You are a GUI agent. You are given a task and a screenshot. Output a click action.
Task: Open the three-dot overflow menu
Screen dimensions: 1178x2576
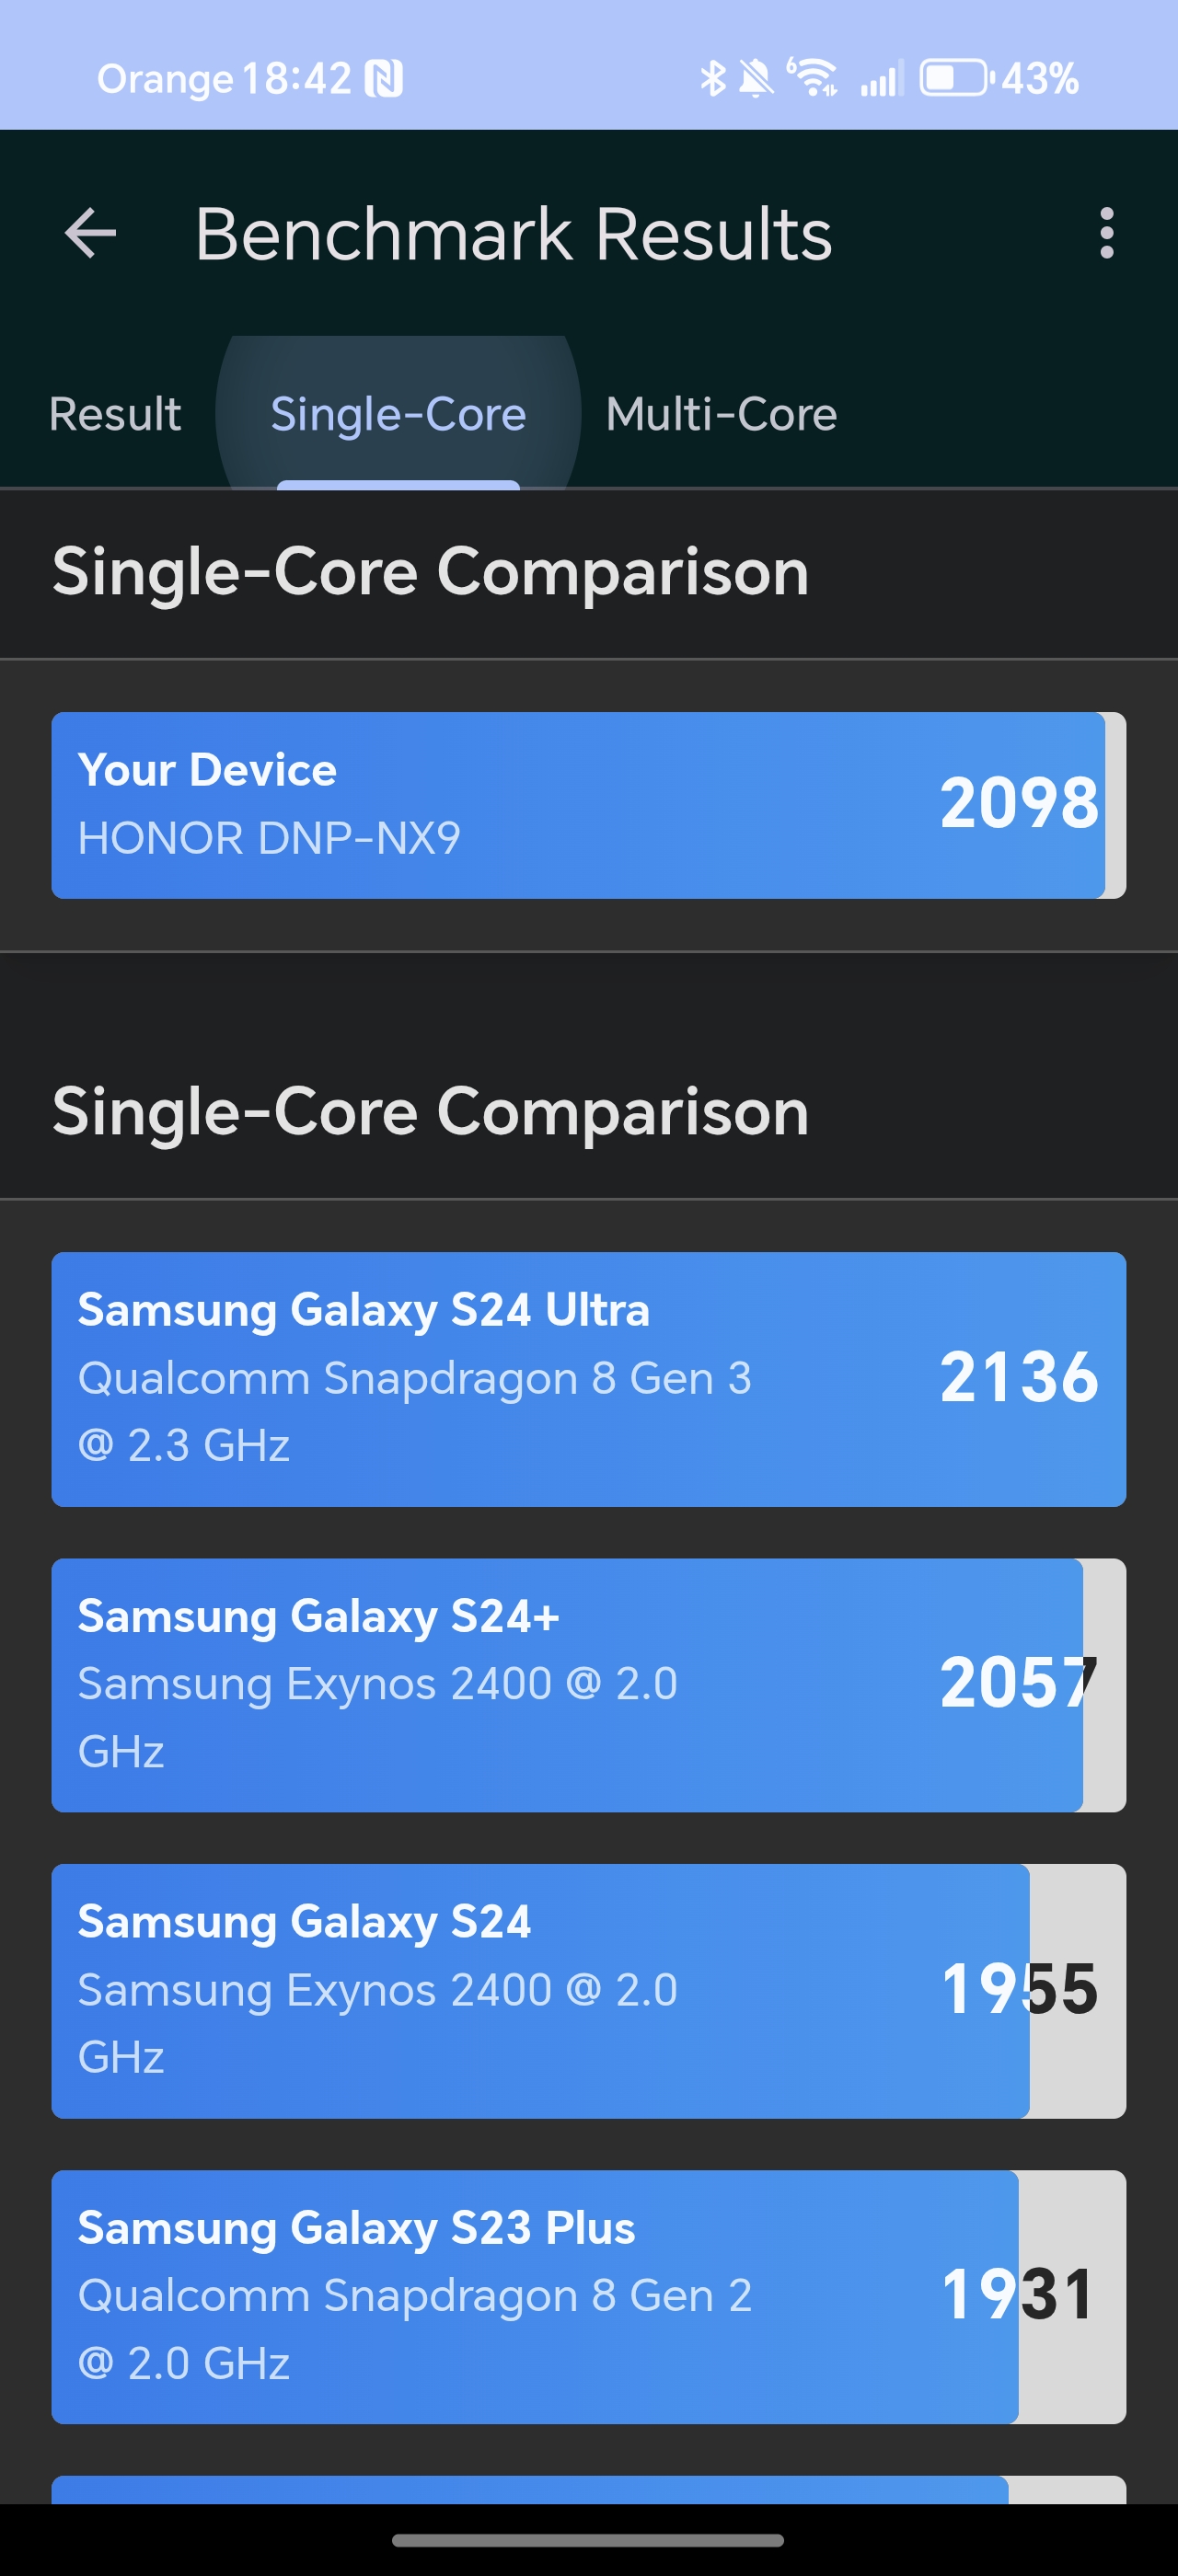coord(1106,233)
